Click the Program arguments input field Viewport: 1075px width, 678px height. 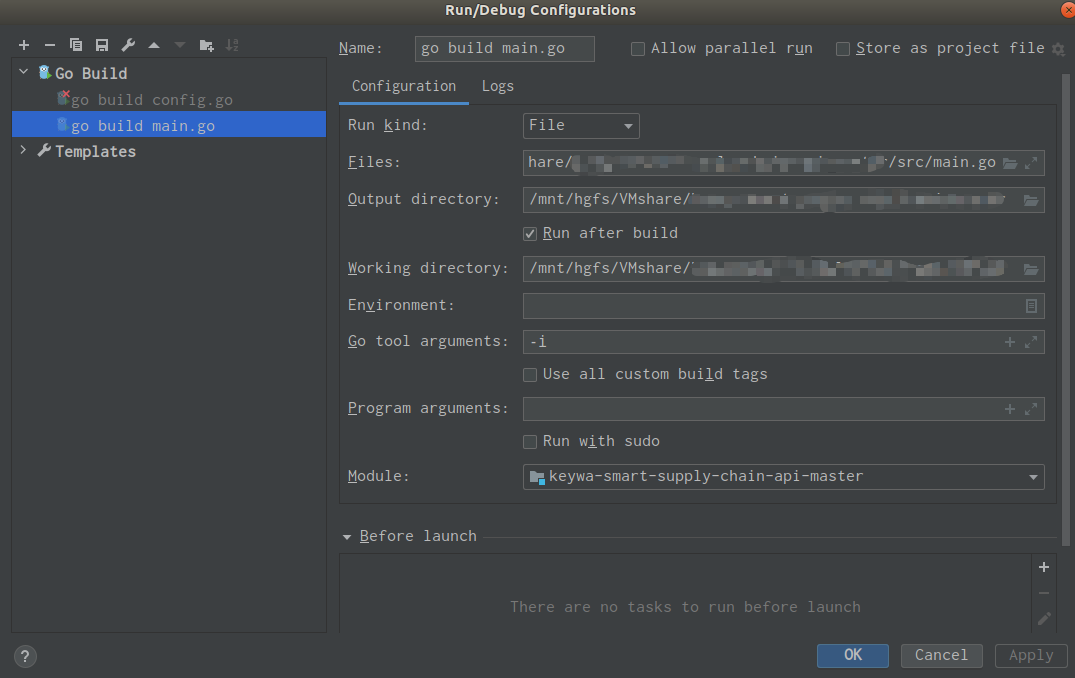tap(760, 409)
